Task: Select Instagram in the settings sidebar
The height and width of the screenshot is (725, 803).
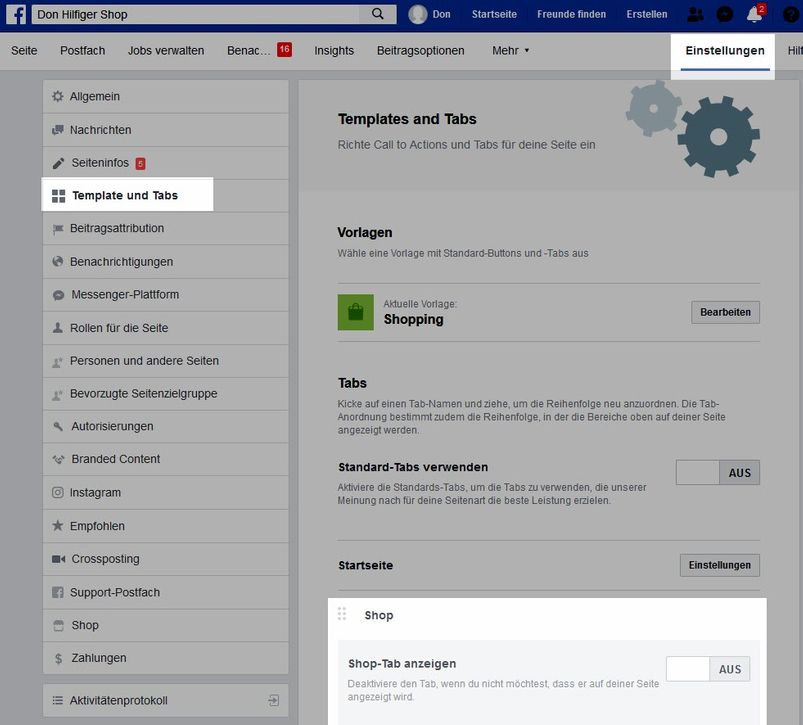Action: [x=95, y=493]
